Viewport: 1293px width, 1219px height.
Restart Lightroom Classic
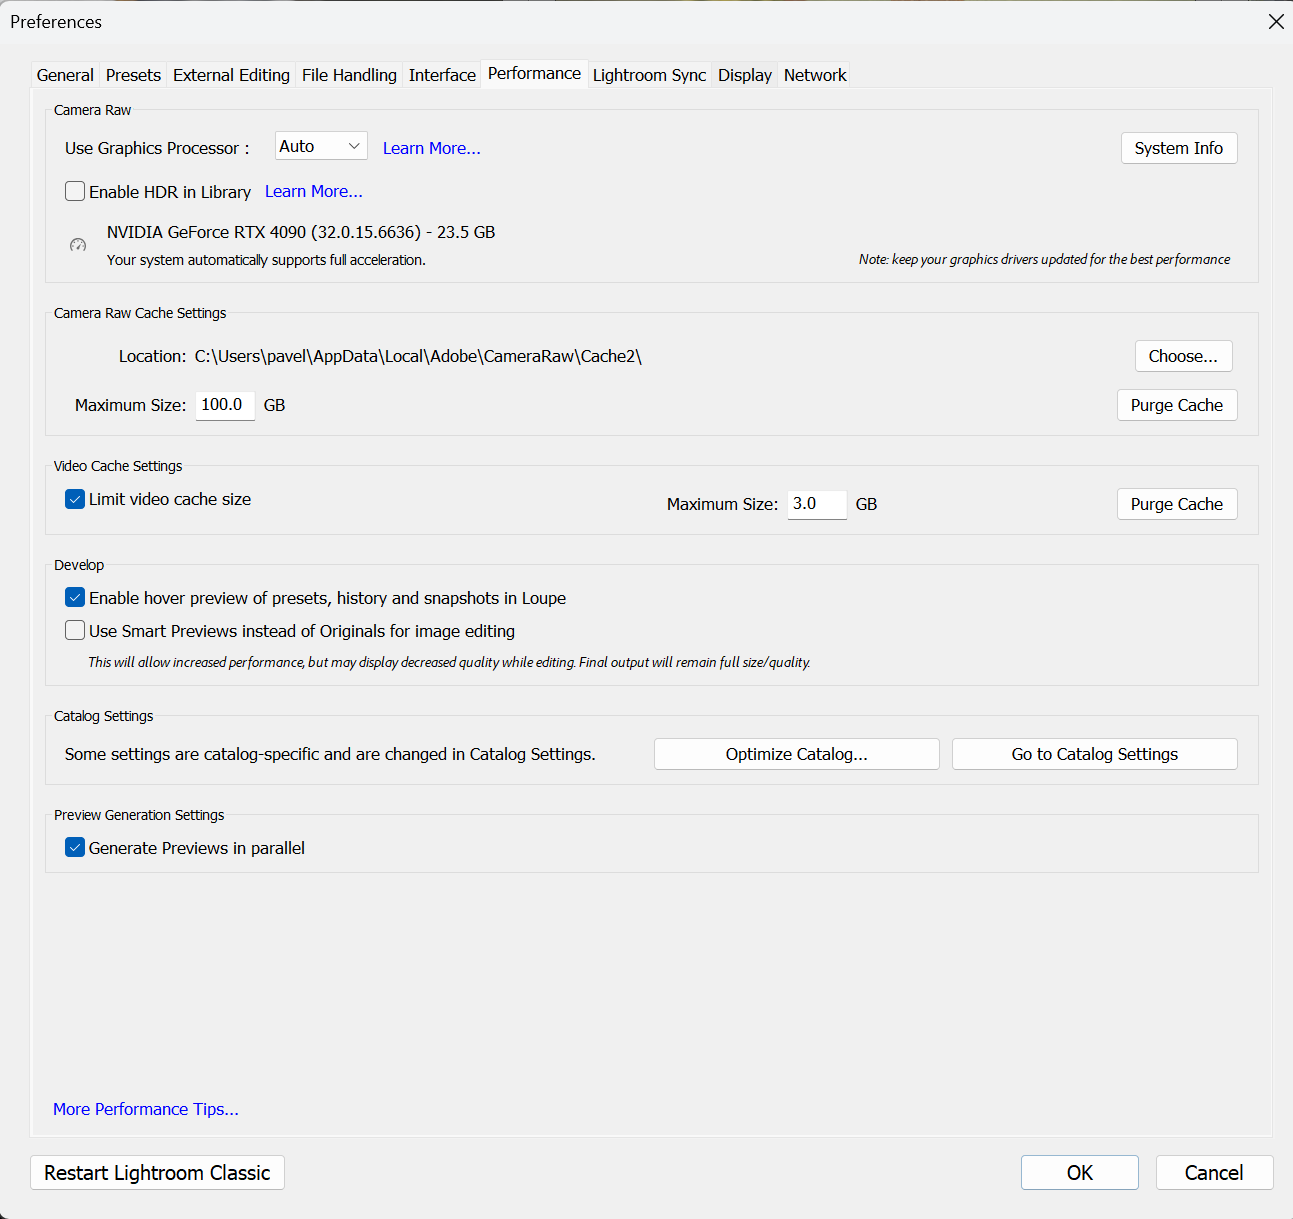157,1172
